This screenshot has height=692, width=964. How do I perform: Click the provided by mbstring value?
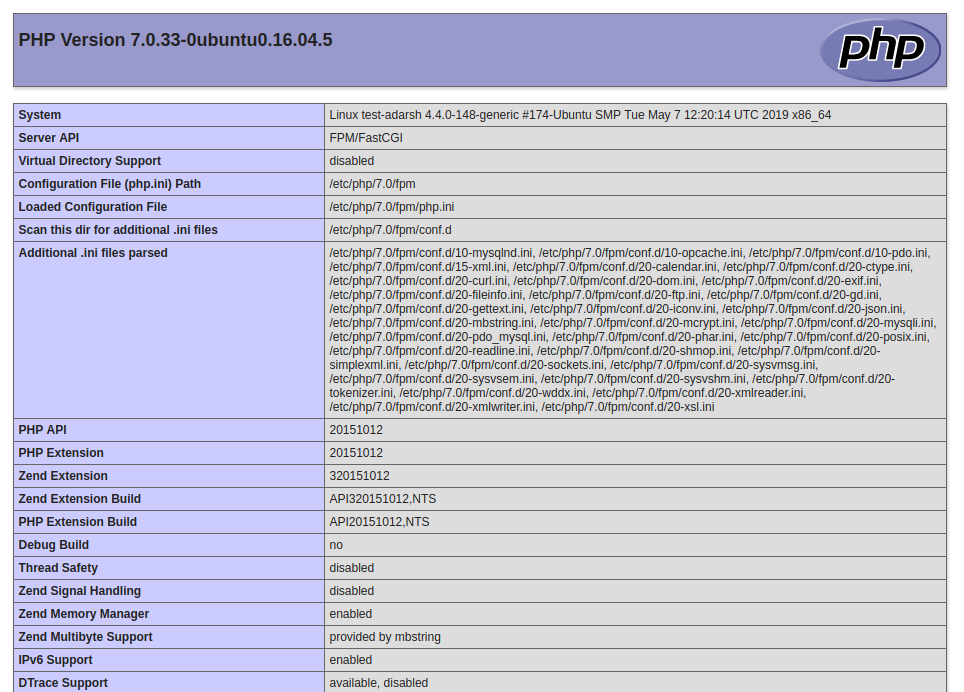pos(385,637)
